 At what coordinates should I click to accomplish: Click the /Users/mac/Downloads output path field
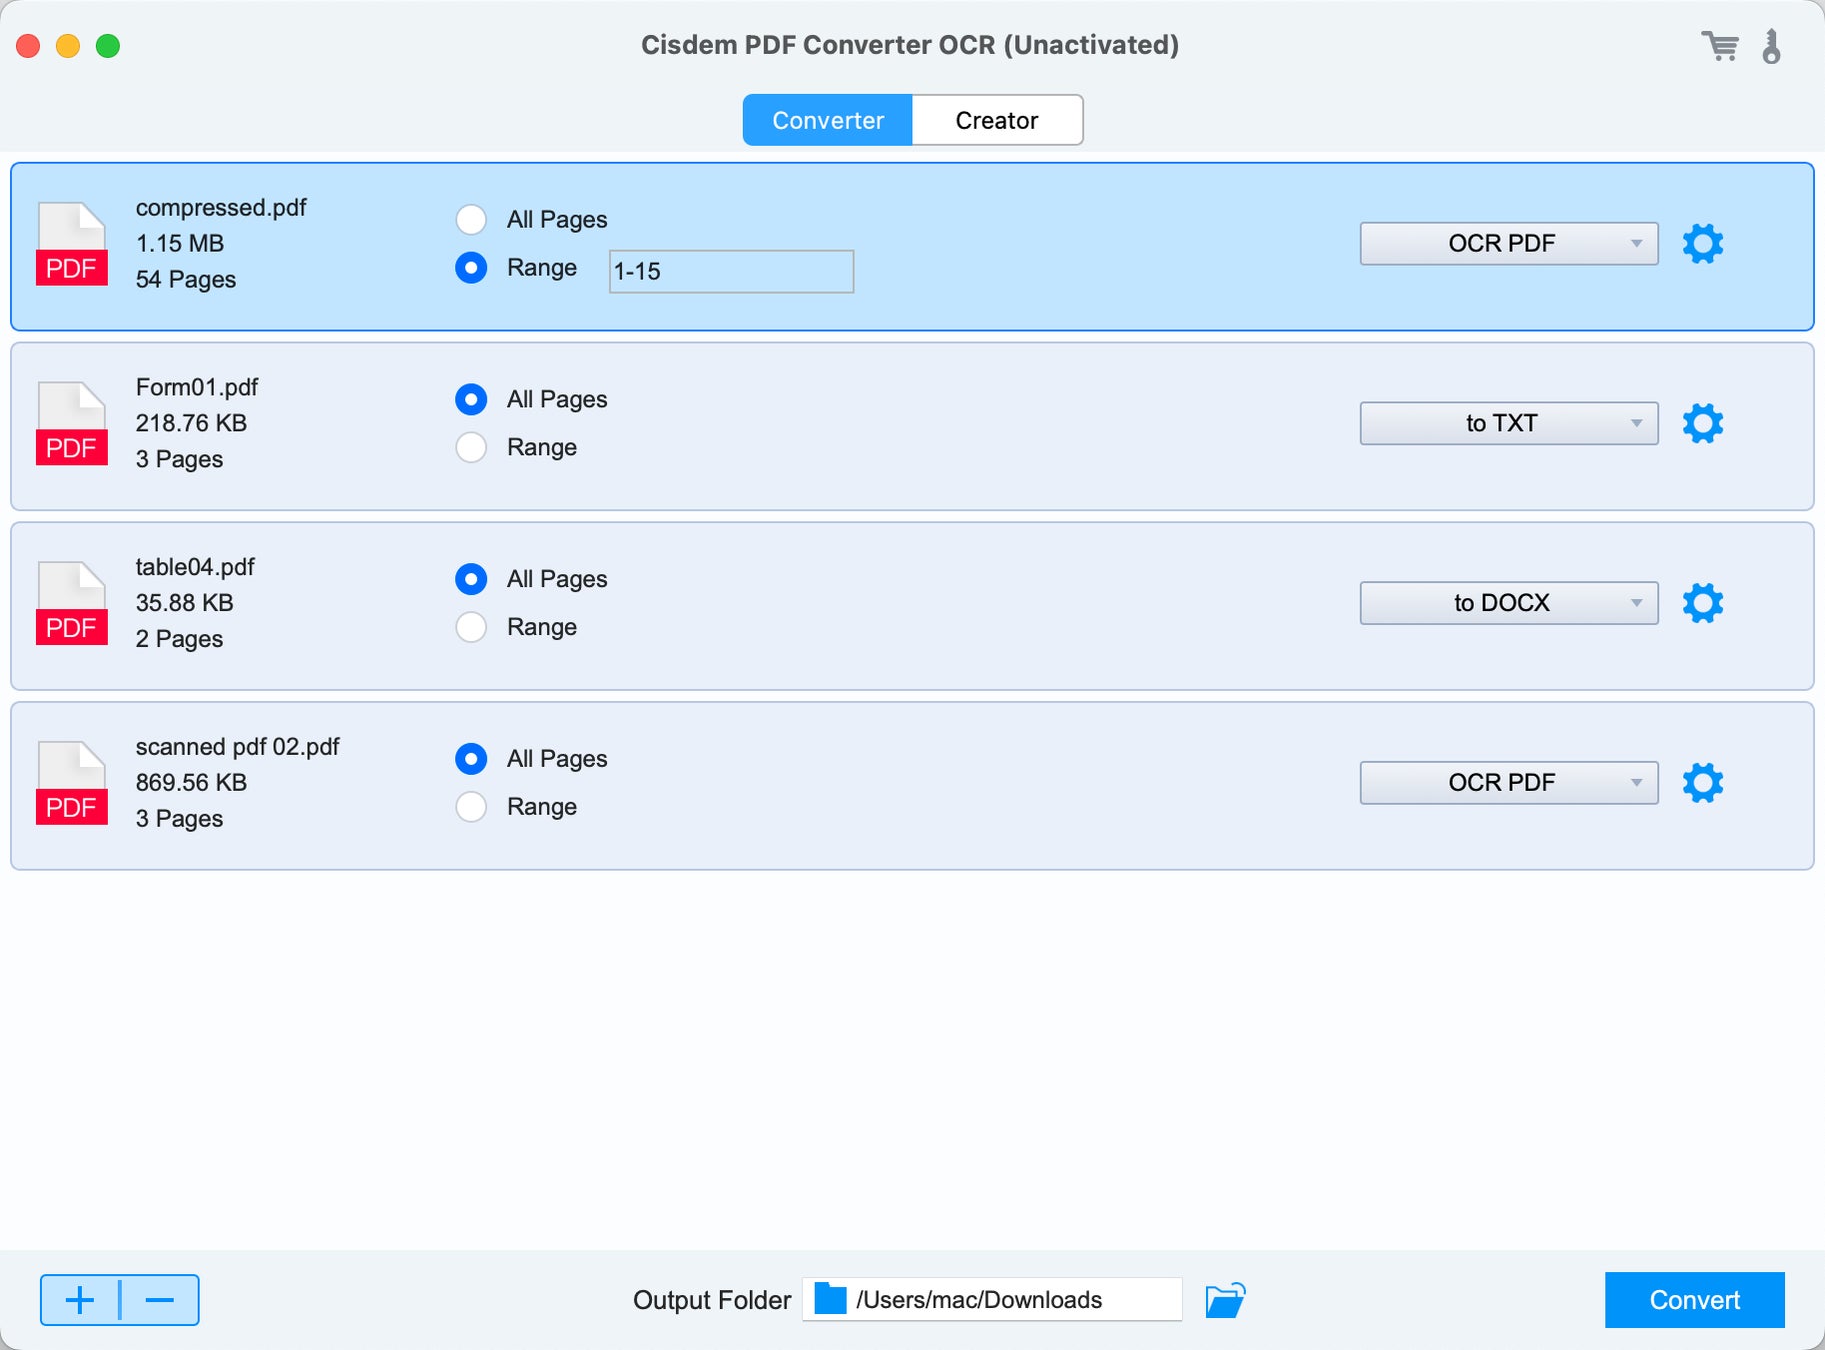click(x=992, y=1299)
